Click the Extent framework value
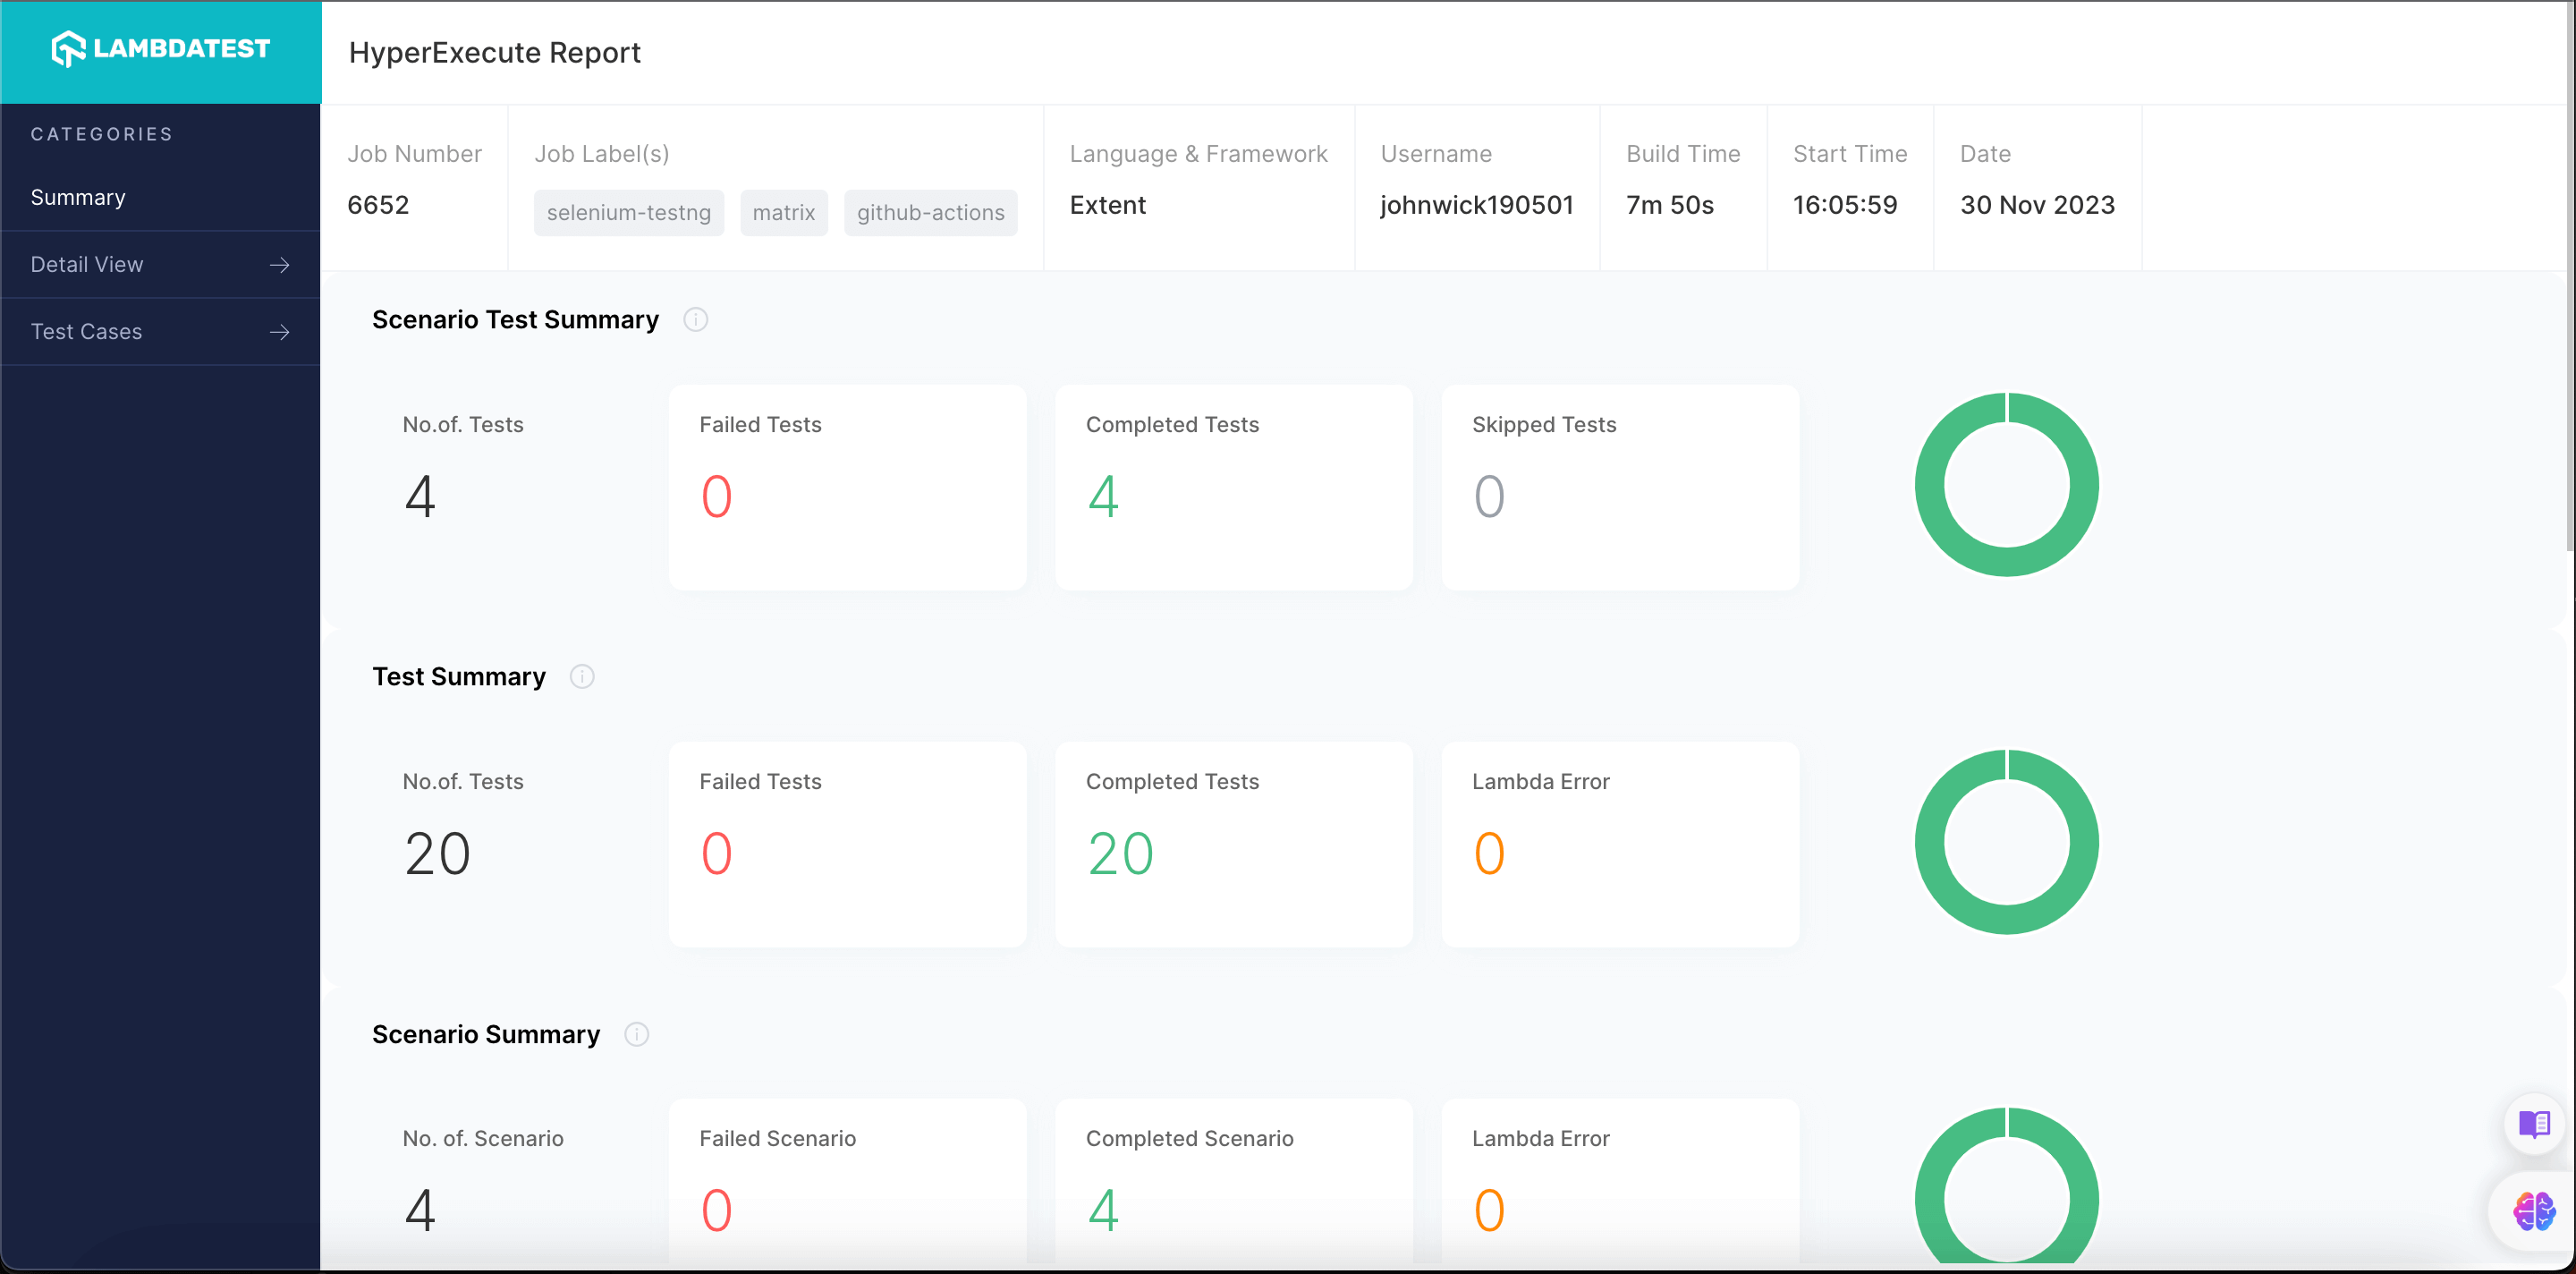The image size is (2576, 1274). [1107, 205]
